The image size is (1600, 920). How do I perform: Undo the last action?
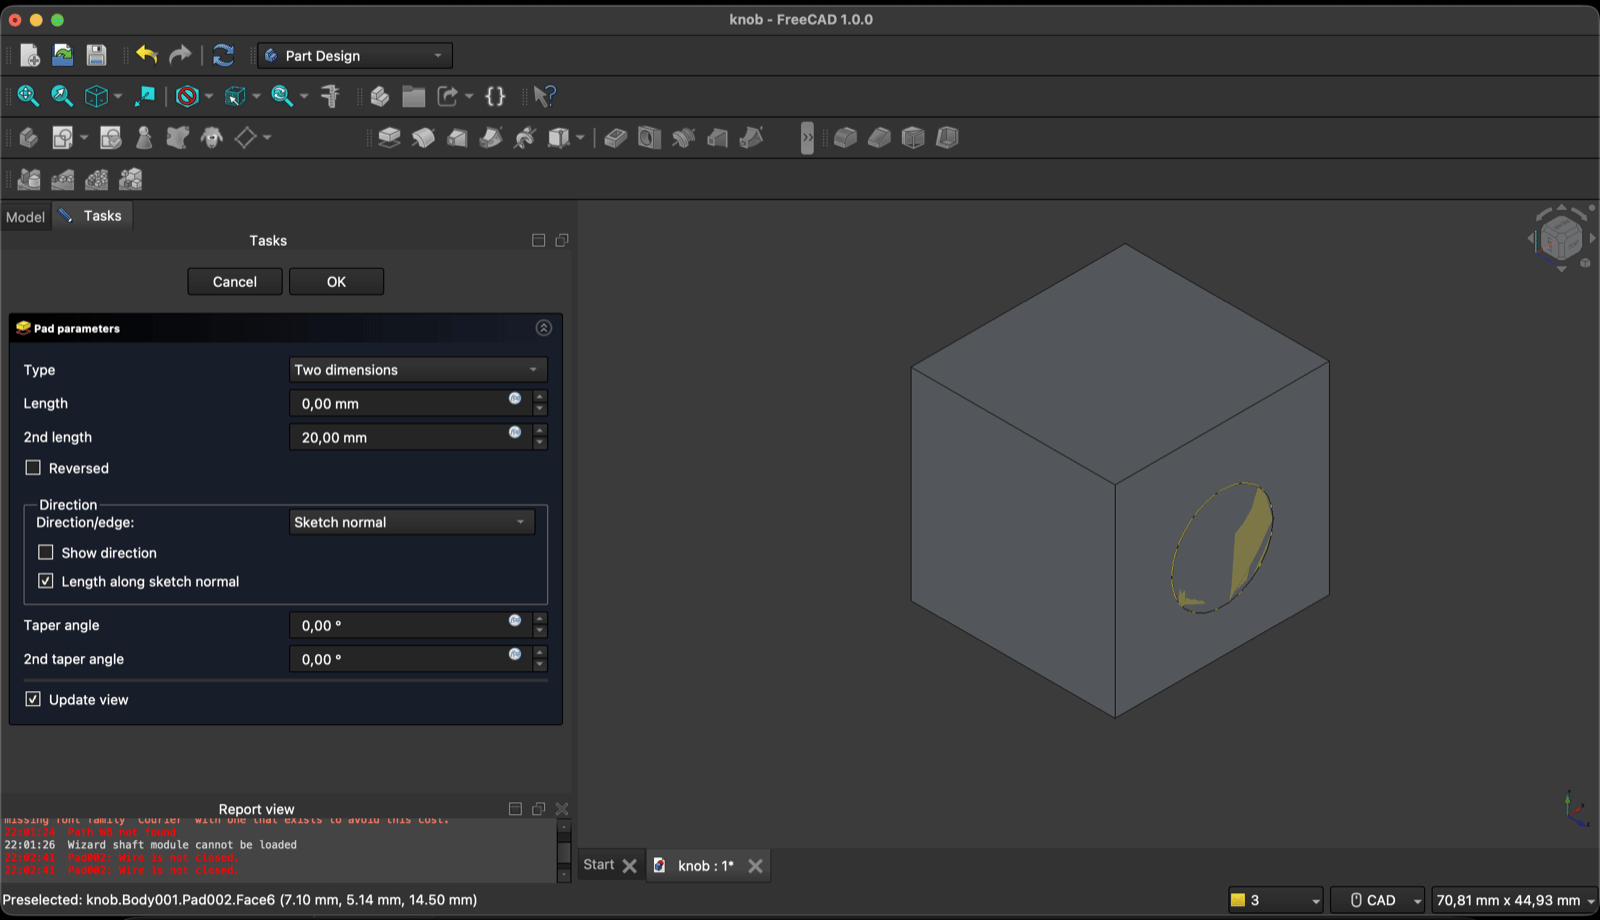(147, 55)
